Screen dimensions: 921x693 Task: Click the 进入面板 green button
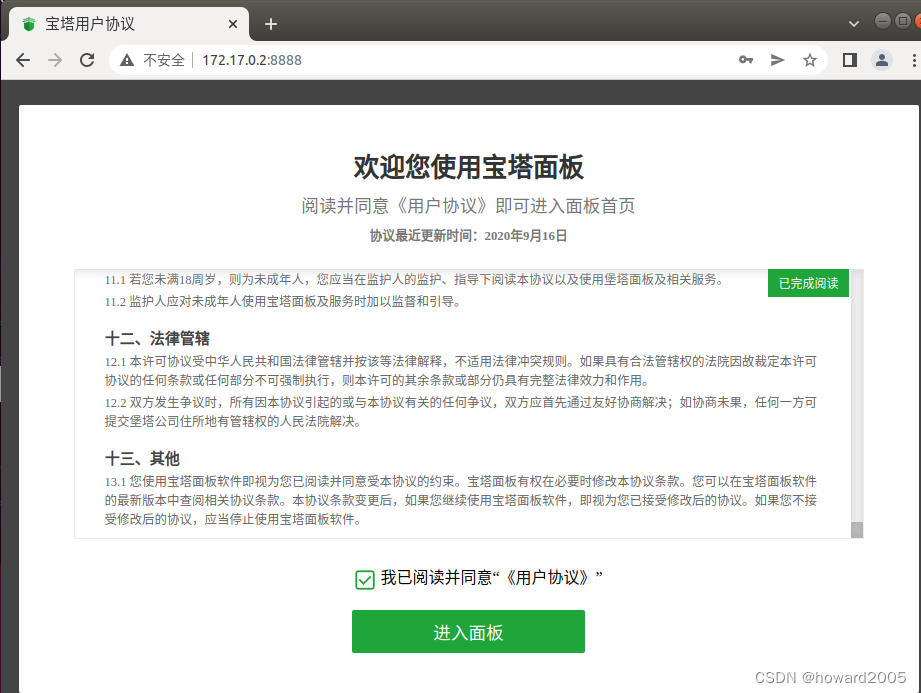click(x=468, y=631)
